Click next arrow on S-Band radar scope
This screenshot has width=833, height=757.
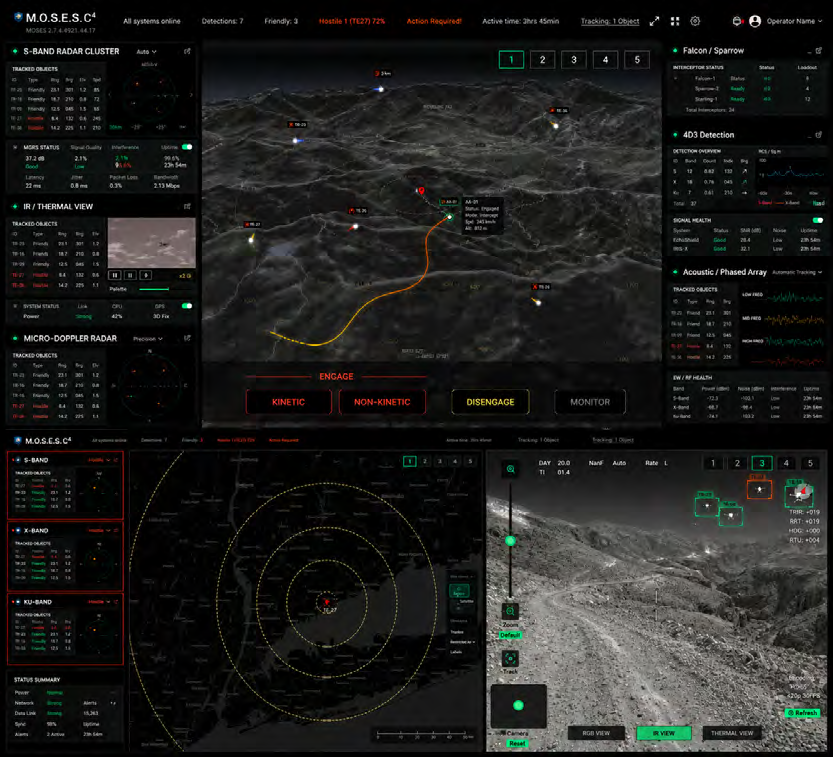(x=191, y=95)
